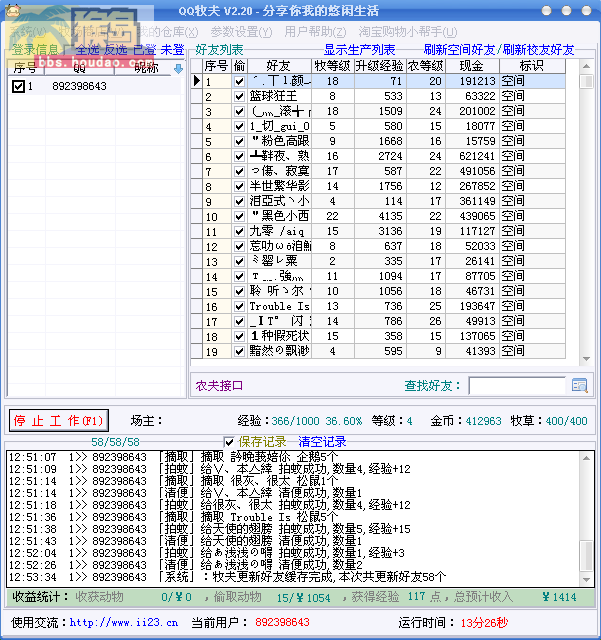Image resolution: width=601 pixels, height=640 pixels.
Task: Click the 已登 filter link
Action: pyautogui.click(x=145, y=50)
